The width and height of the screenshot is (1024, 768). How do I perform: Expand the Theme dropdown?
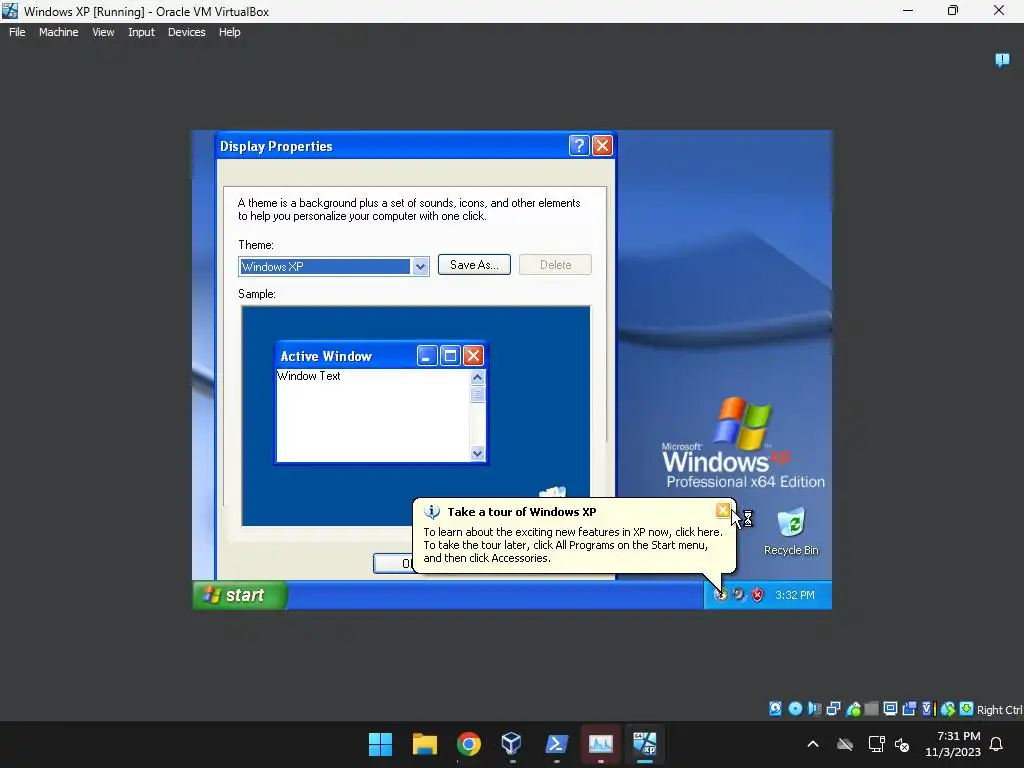coord(420,266)
